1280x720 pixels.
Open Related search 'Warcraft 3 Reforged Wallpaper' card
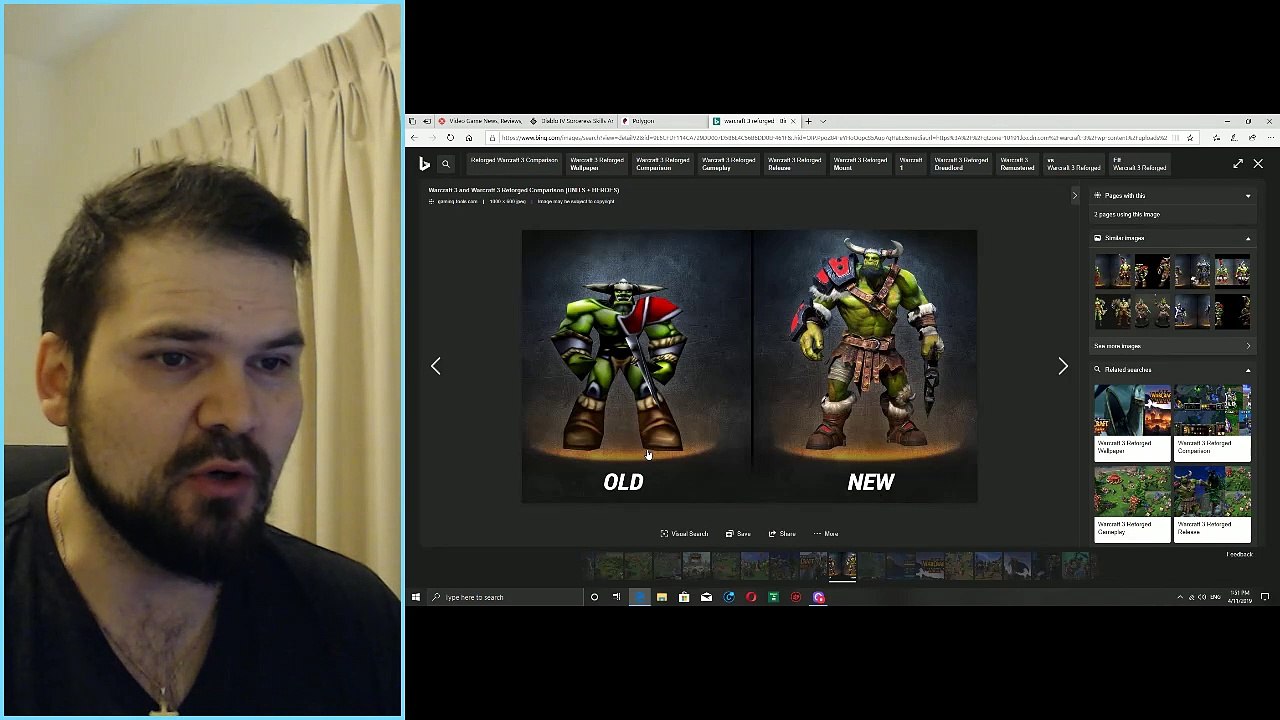(1132, 423)
